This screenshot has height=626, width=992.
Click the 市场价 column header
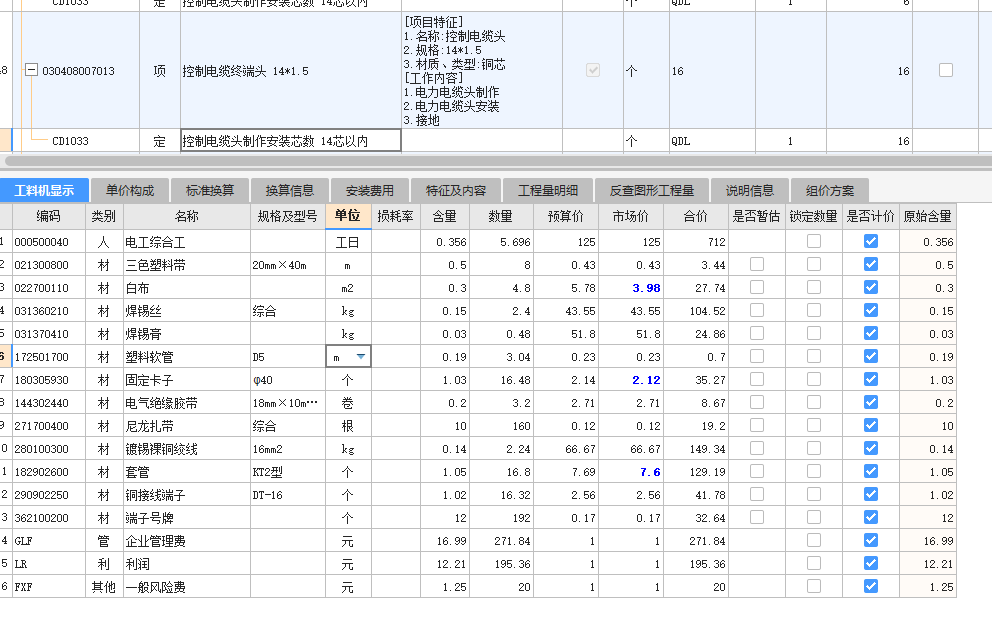[x=631, y=216]
